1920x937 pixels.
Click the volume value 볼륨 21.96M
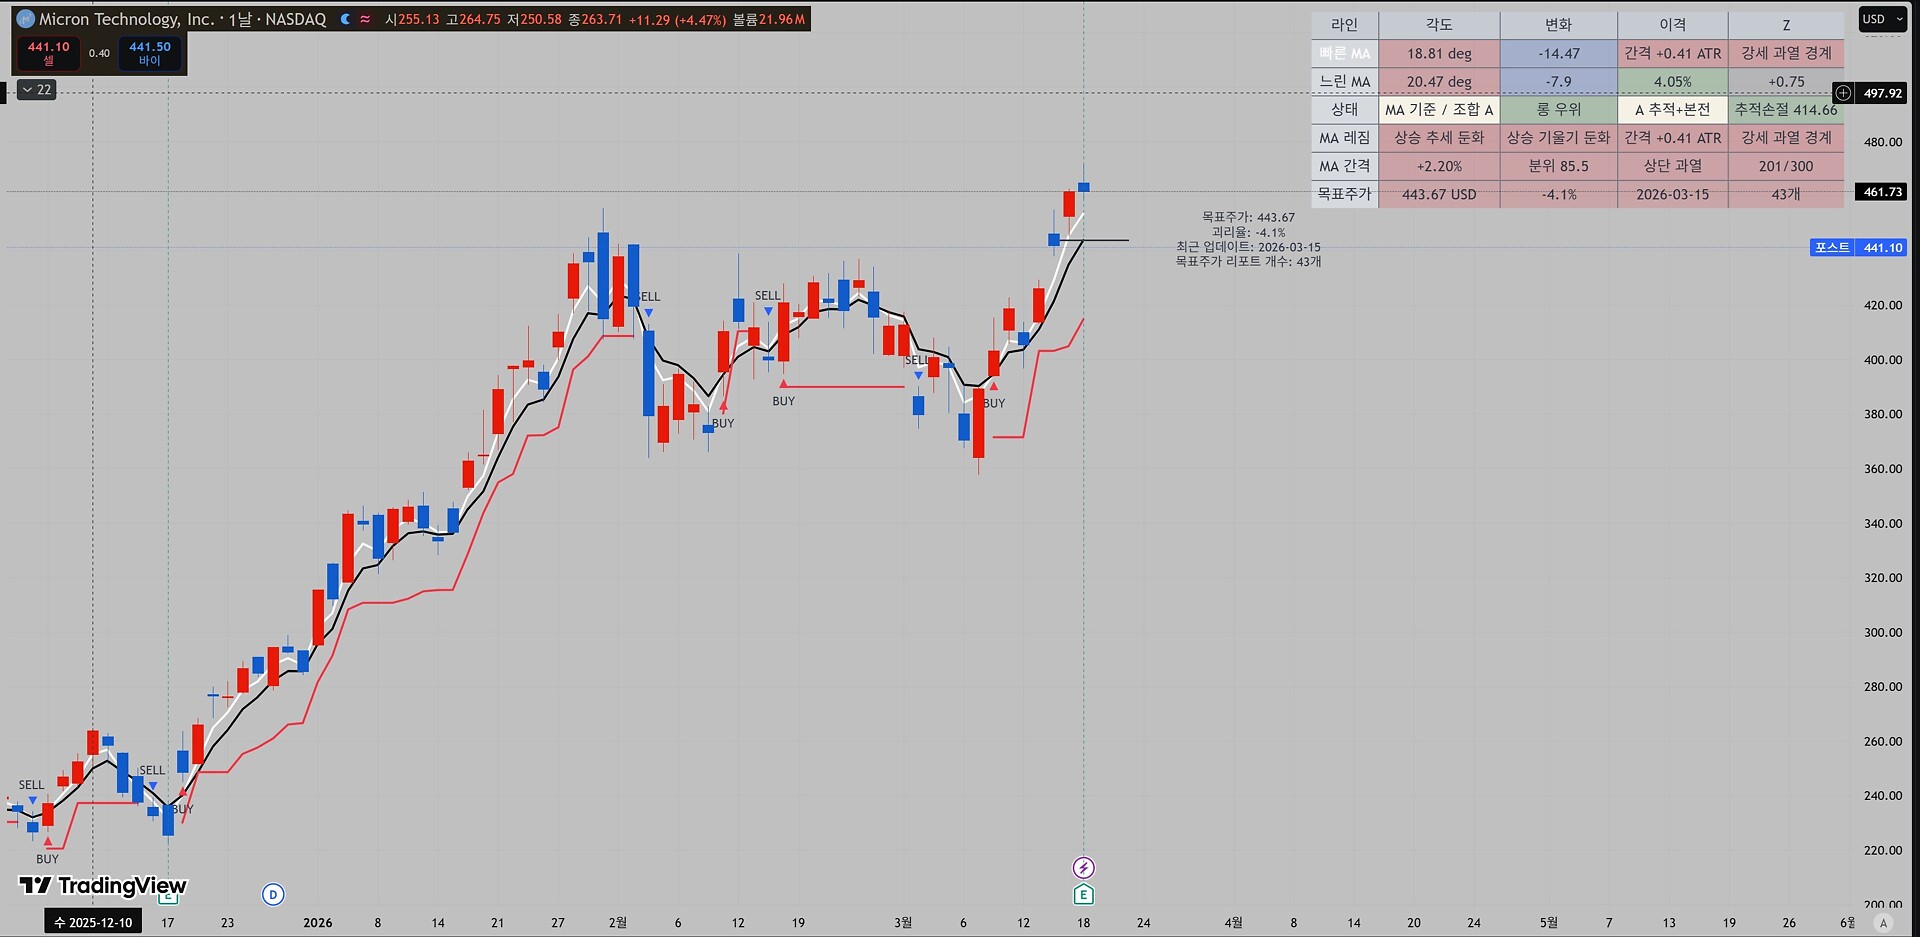tap(769, 19)
